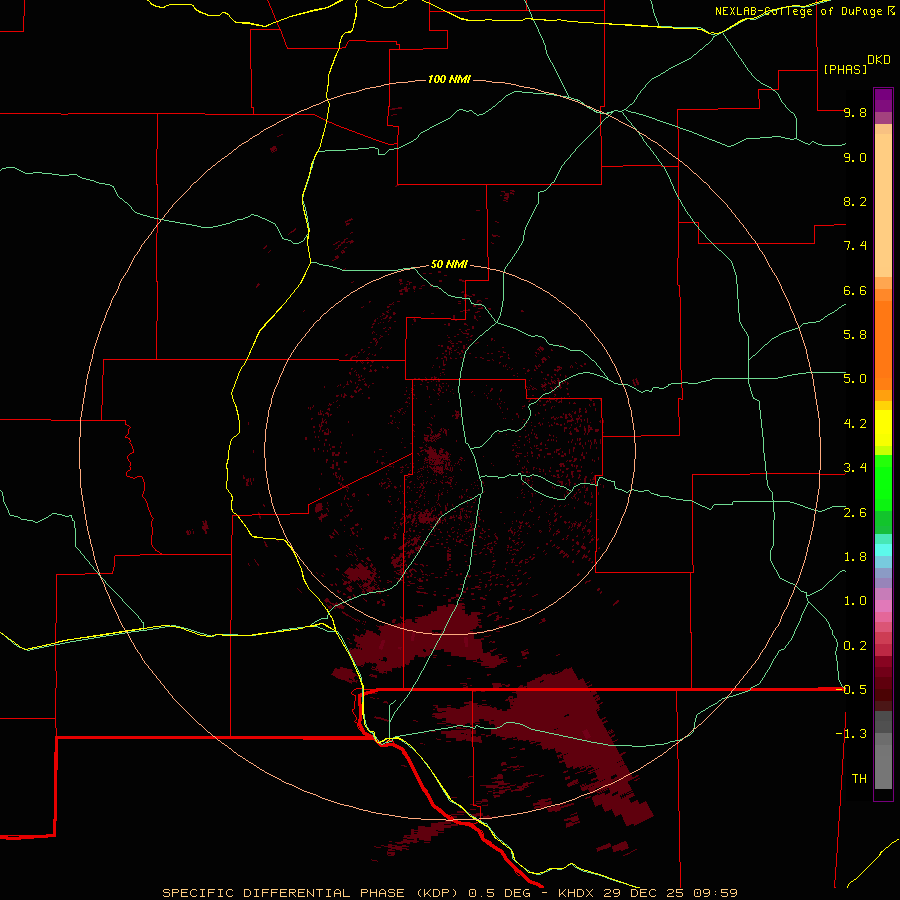Click the 50 NMI range ring label

[449, 265]
